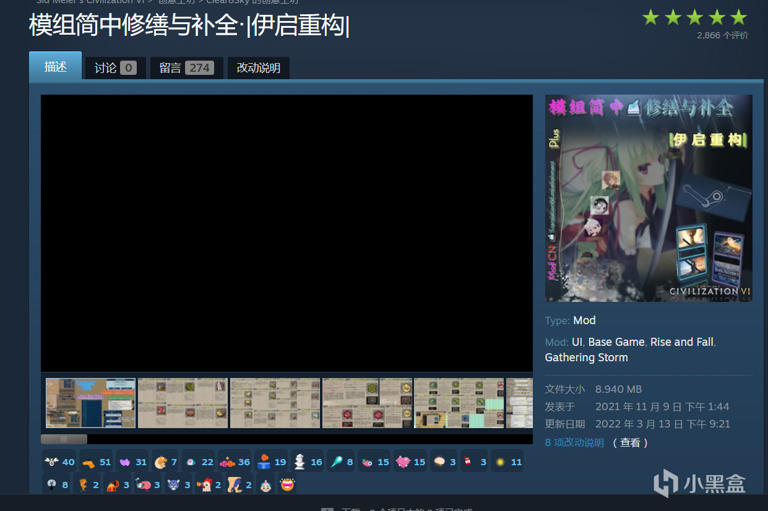
Task: Click the UI mod tag link
Action: pyautogui.click(x=577, y=342)
